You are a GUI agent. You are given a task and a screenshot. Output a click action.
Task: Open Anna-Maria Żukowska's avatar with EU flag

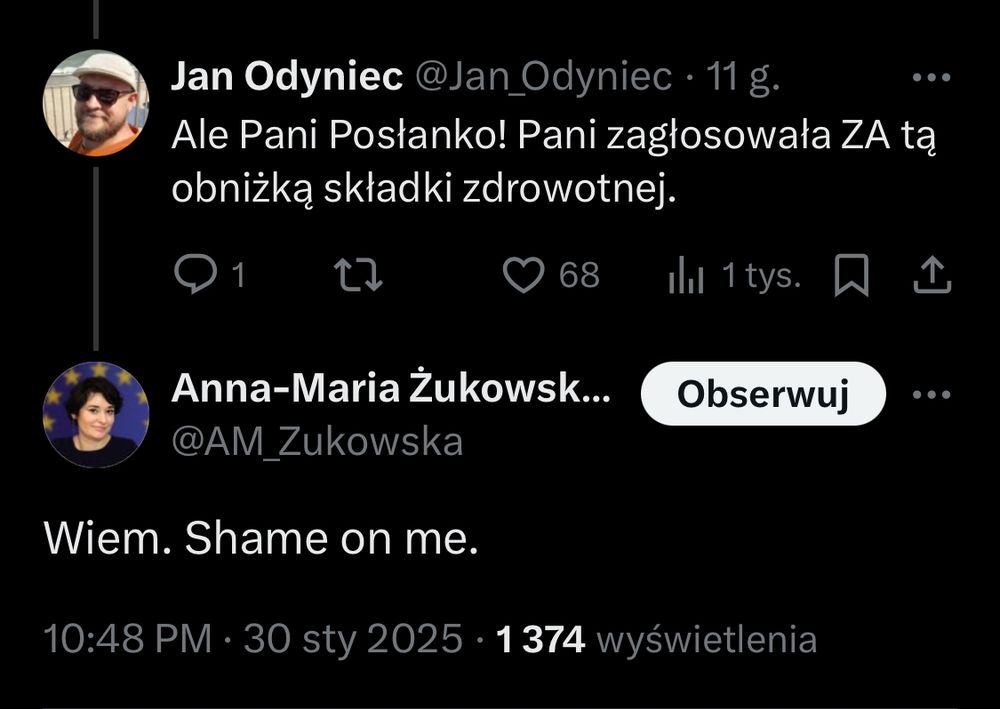pyautogui.click(x=96, y=414)
